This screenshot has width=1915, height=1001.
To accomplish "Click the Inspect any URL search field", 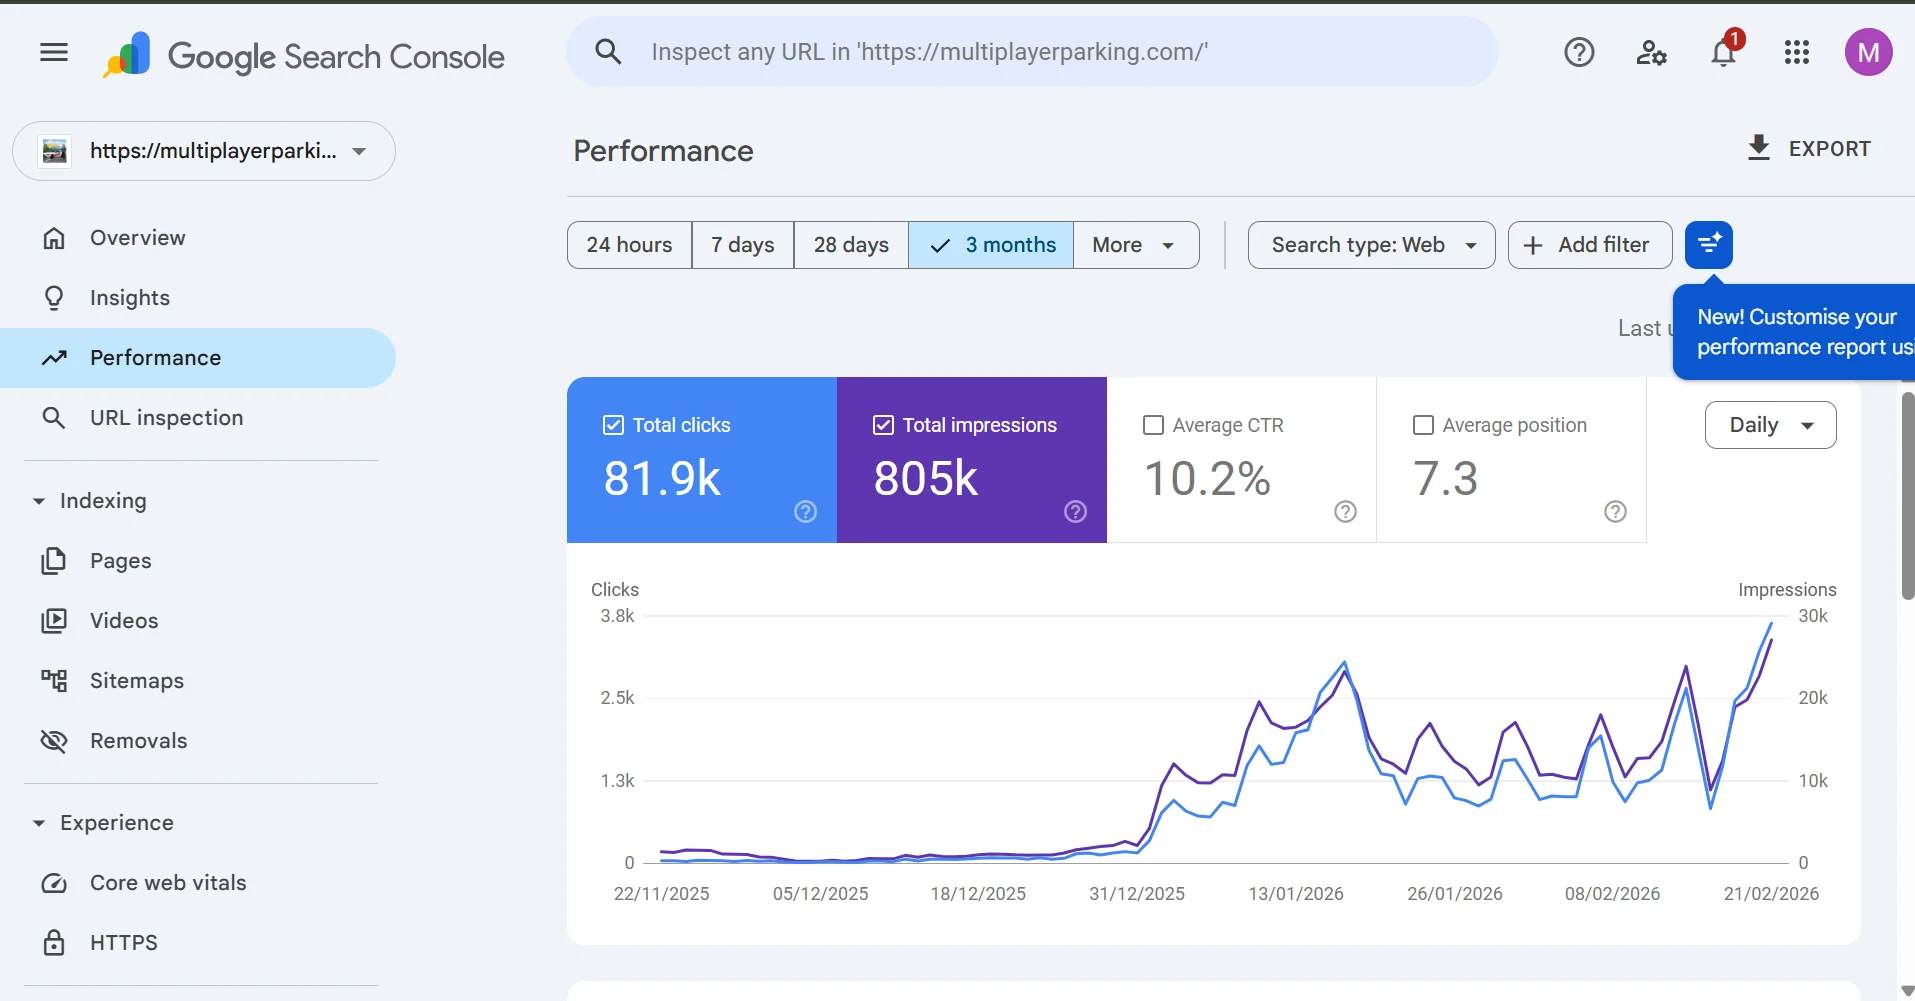I will coord(1030,52).
